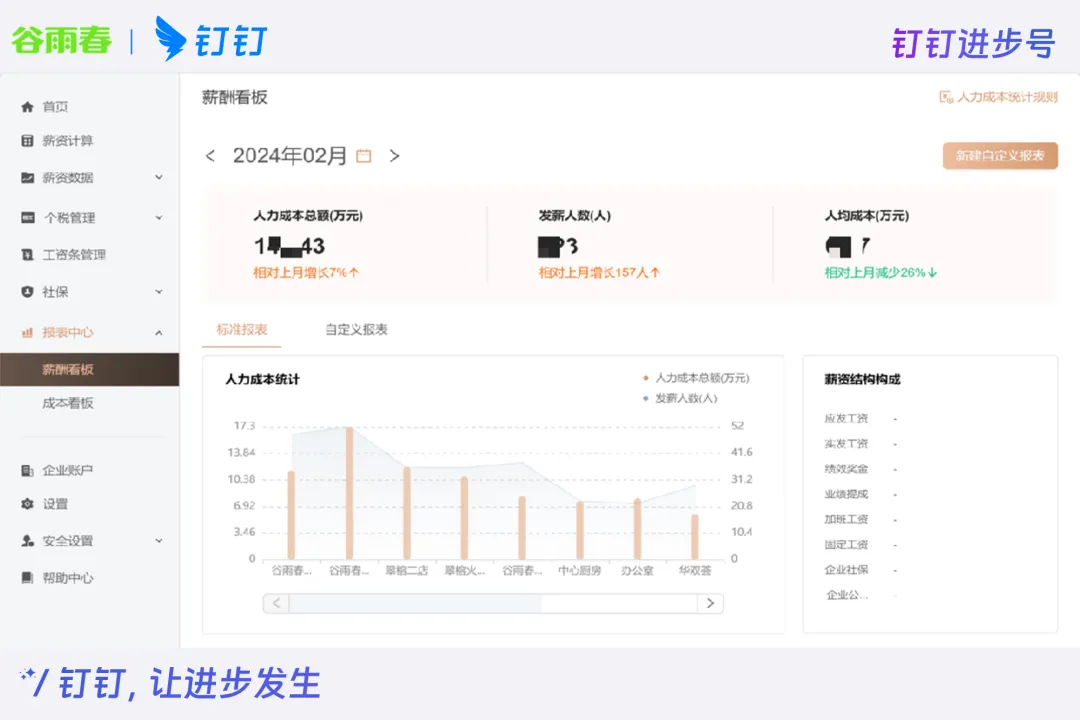Open the calendar date picker icon

364,156
